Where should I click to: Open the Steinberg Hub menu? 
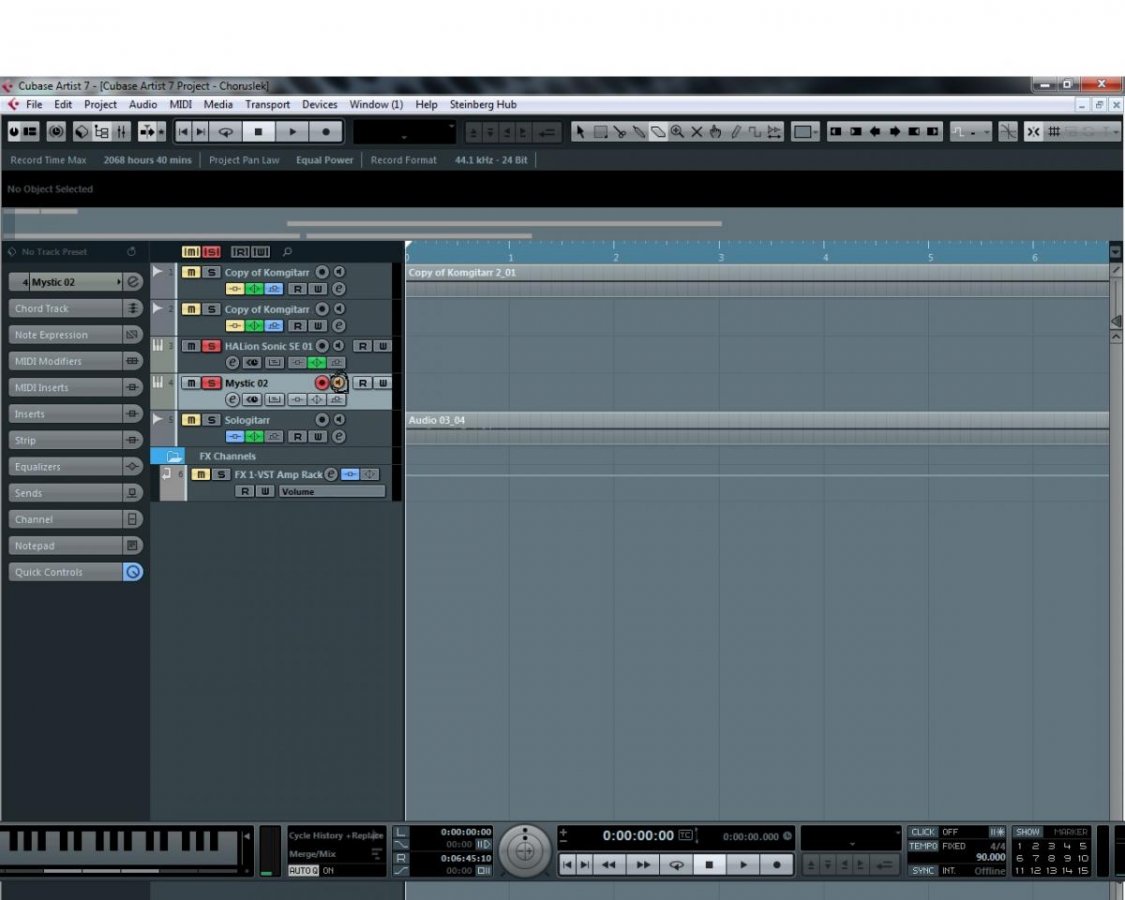pyautogui.click(x=483, y=105)
